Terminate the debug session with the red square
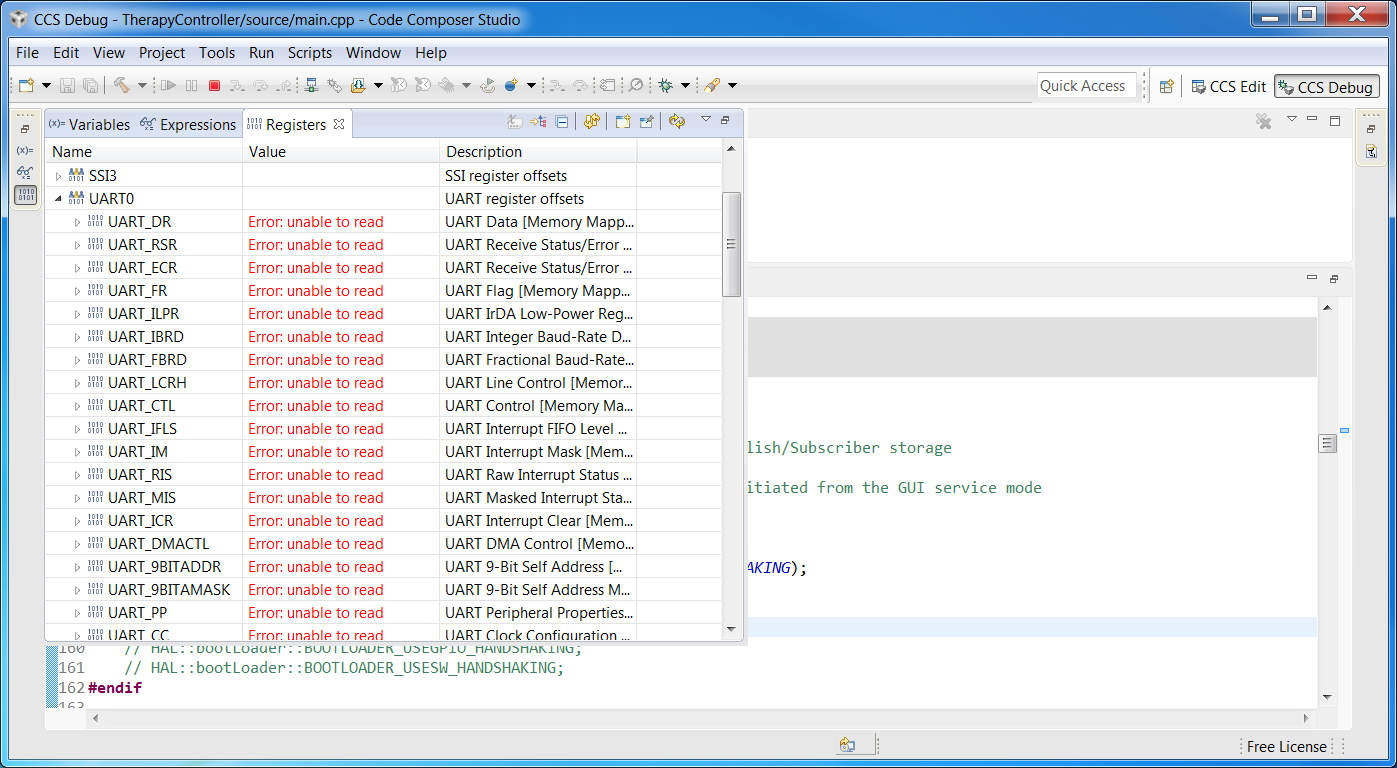This screenshot has width=1397, height=768. pos(214,86)
